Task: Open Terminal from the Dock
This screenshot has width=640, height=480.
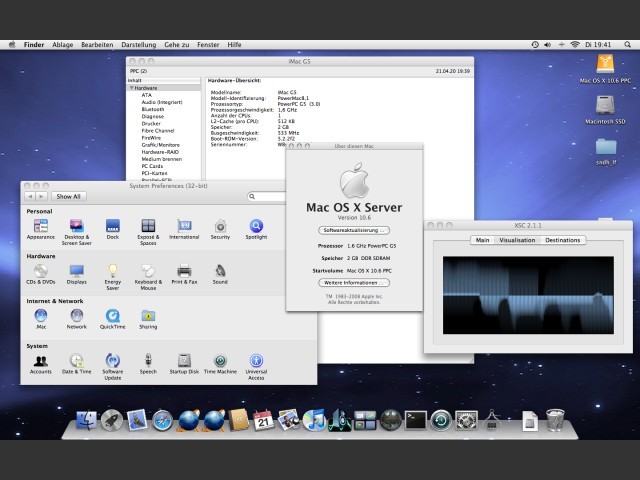Action: pos(416,420)
